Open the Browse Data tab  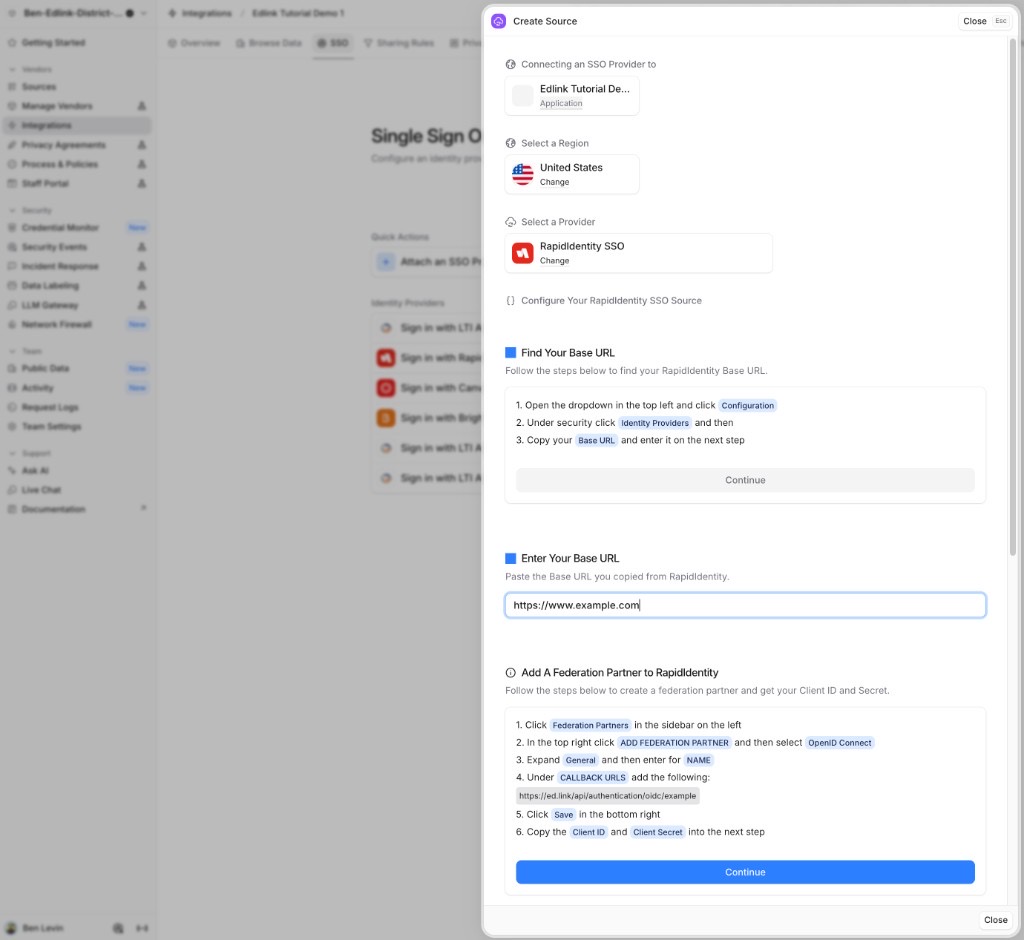tap(269, 43)
